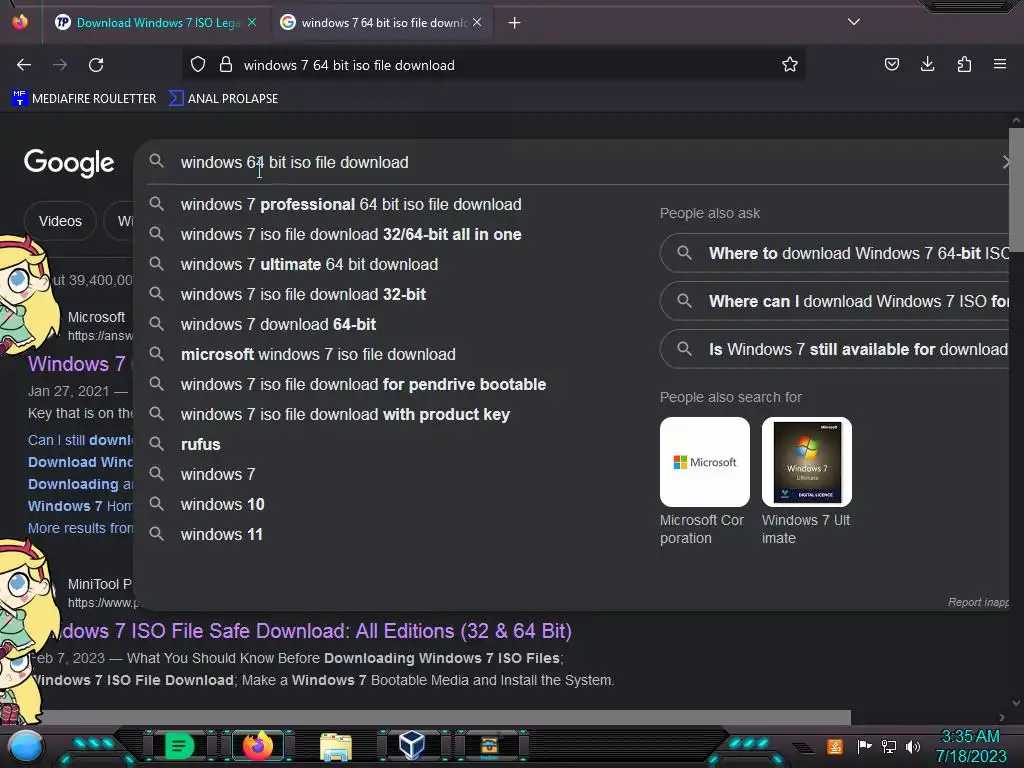Reload the page with the refresh icon
This screenshot has height=768, width=1024.
[96, 65]
